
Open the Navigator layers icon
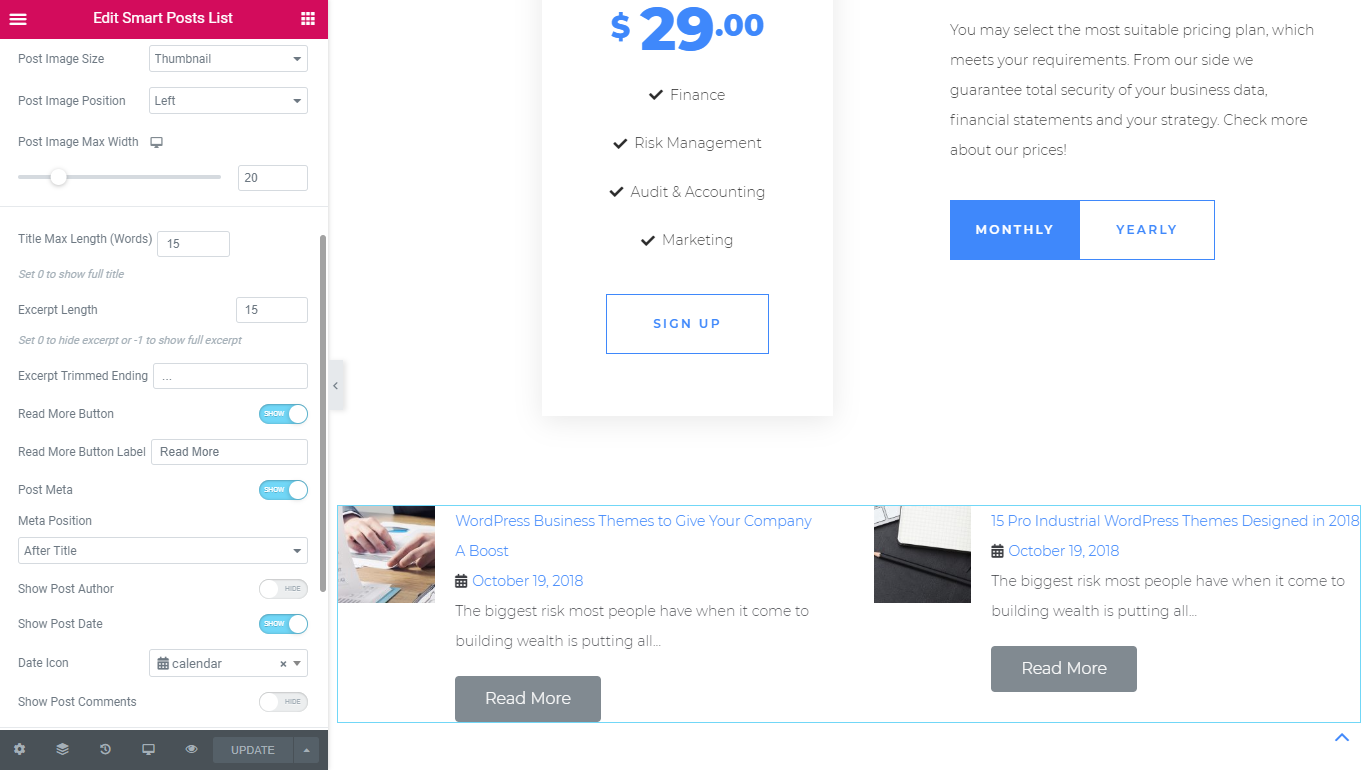62,749
